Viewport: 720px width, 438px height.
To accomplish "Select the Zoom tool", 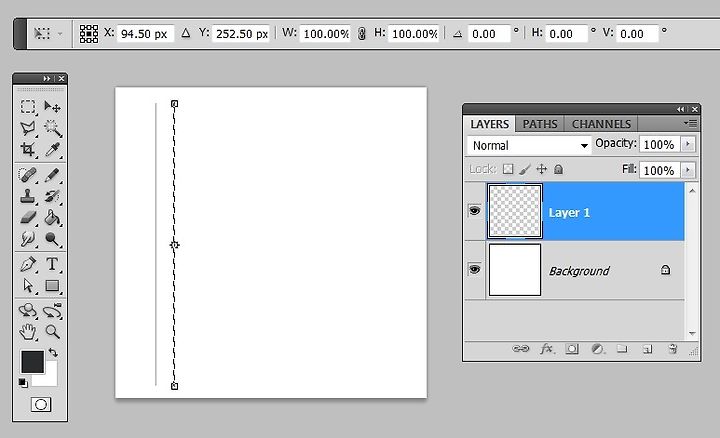I will (x=52, y=331).
